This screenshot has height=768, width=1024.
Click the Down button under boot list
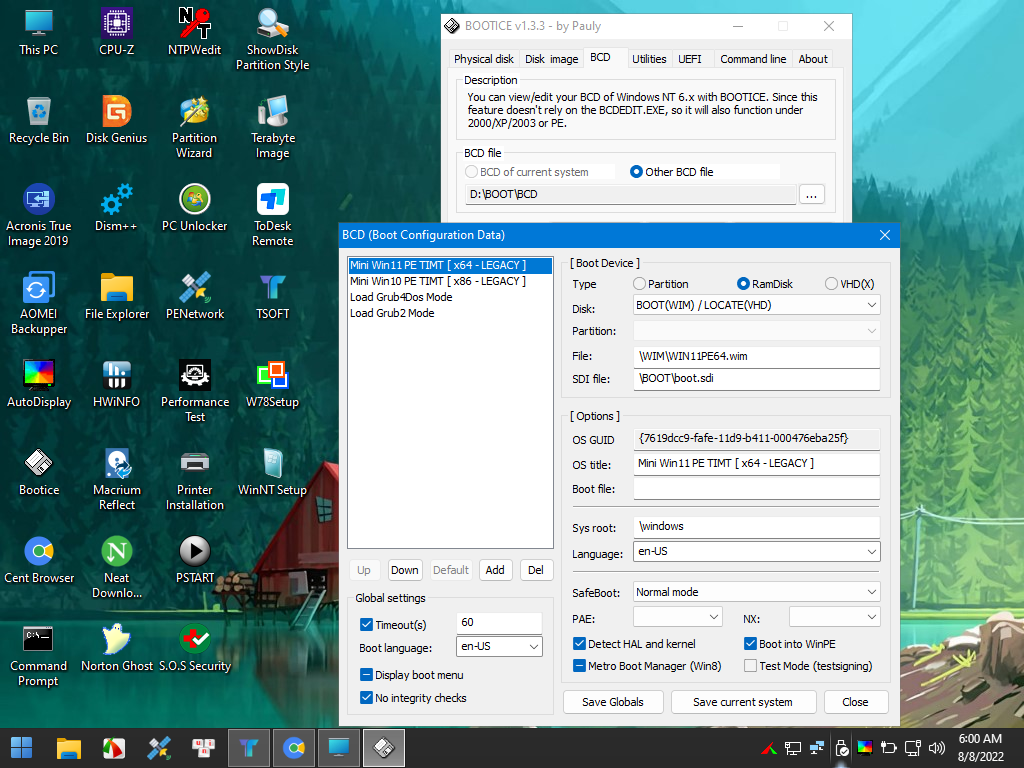click(x=404, y=570)
